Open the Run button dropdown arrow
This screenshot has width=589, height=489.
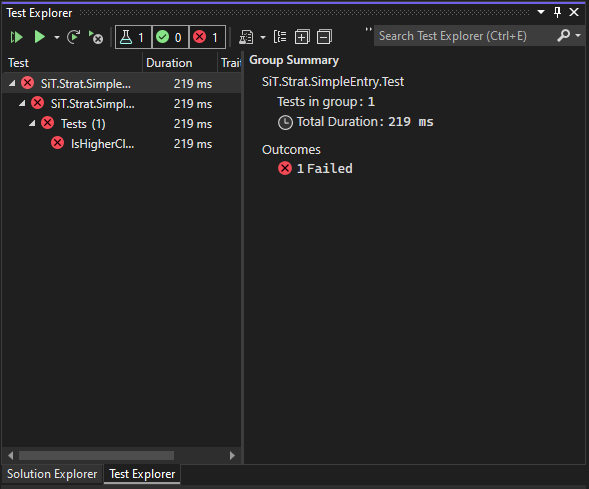57,37
